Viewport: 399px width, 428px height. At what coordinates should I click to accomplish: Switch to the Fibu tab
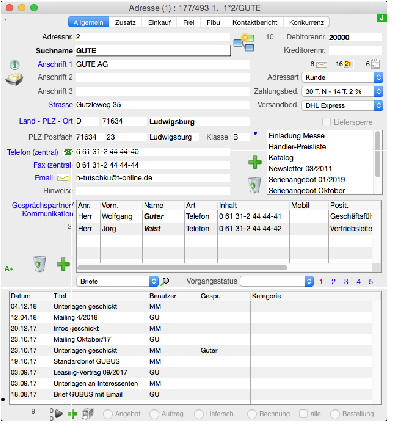pyautogui.click(x=213, y=22)
